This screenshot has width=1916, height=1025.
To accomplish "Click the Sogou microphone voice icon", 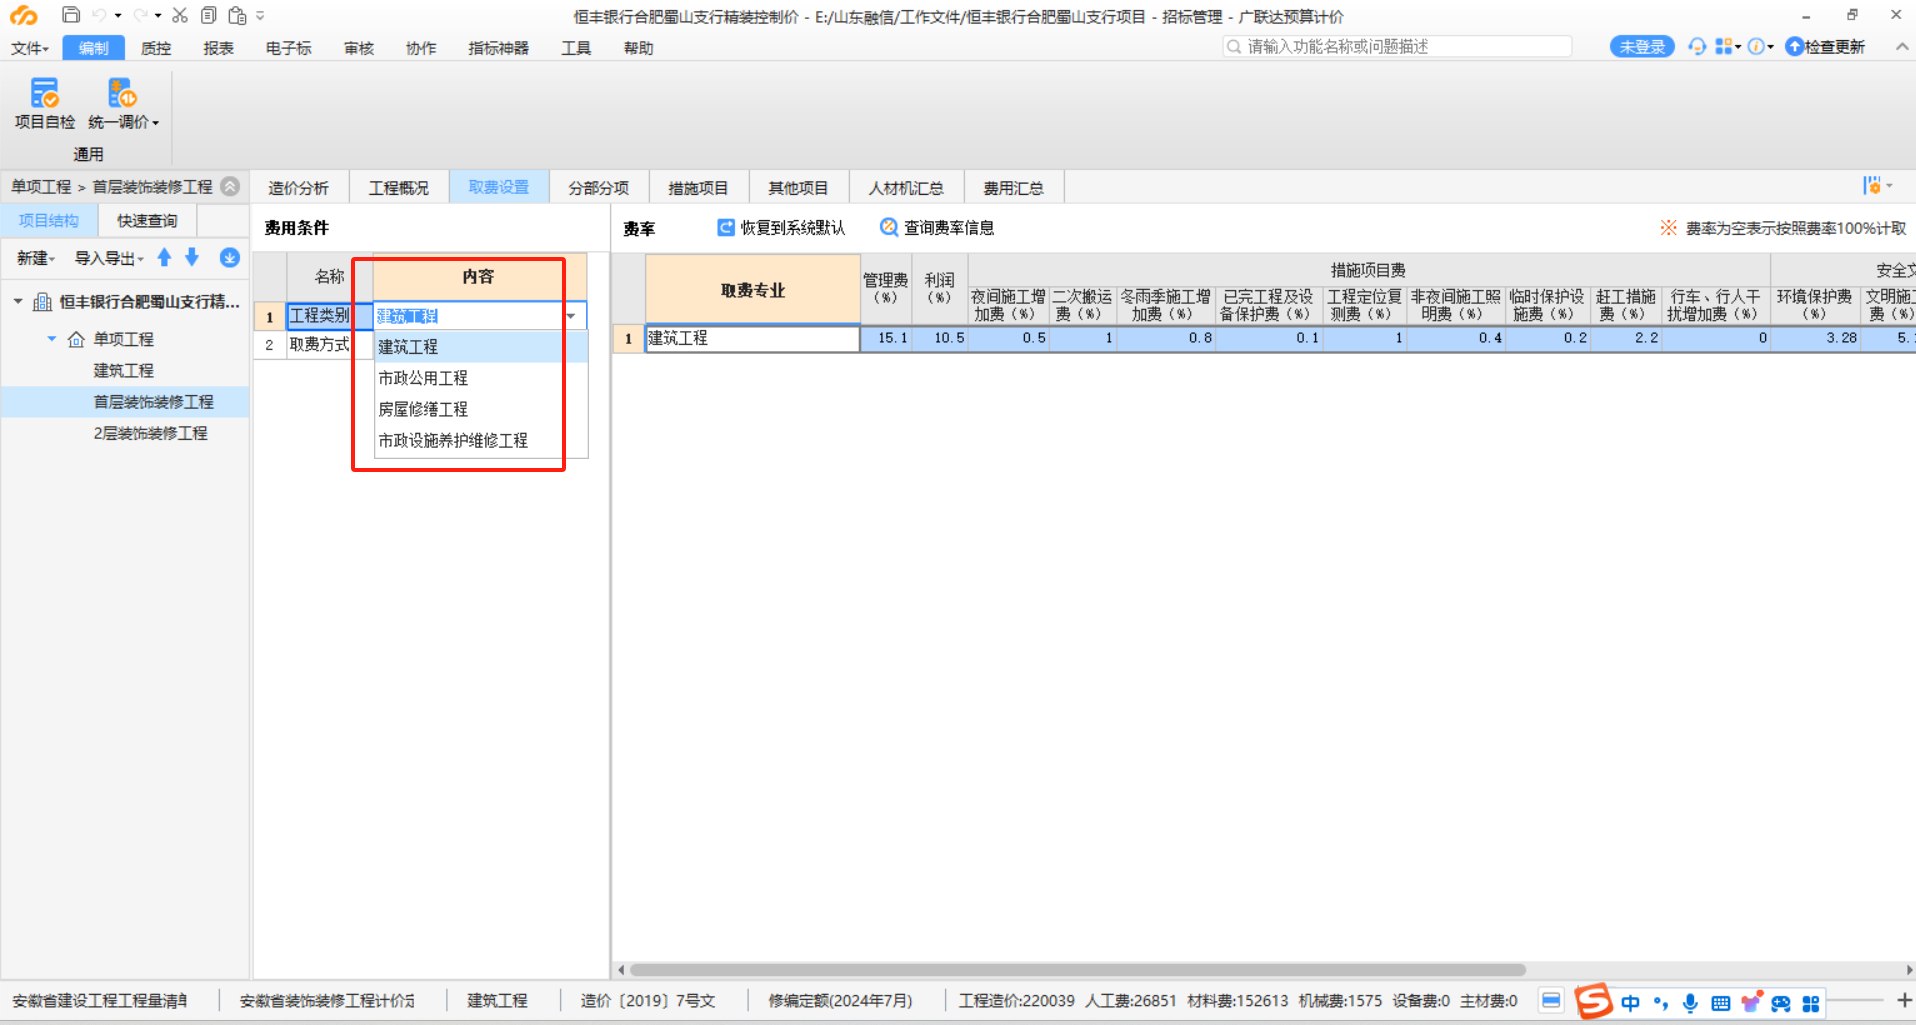I will pos(1690,1003).
